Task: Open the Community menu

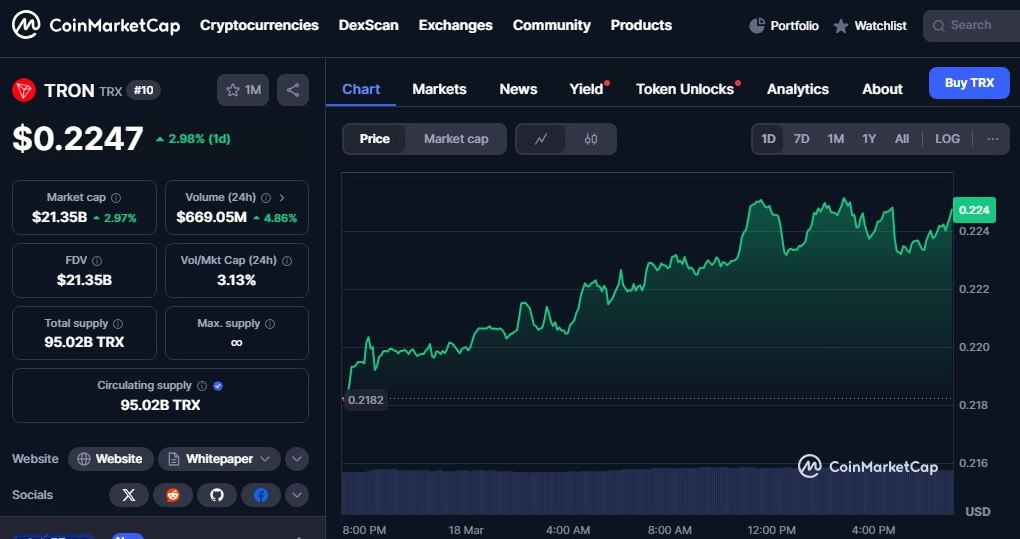Action: point(552,25)
